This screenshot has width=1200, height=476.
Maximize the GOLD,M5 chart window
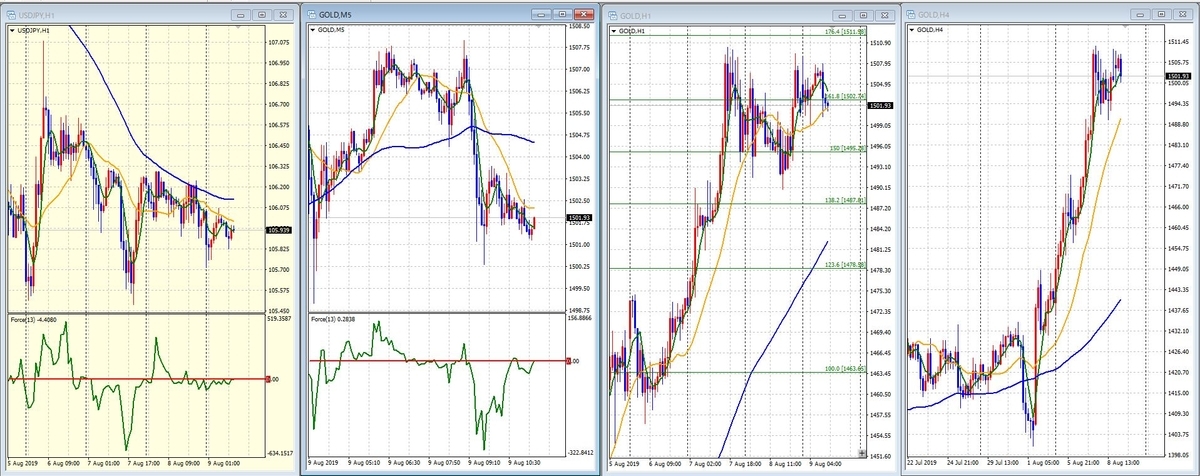563,15
